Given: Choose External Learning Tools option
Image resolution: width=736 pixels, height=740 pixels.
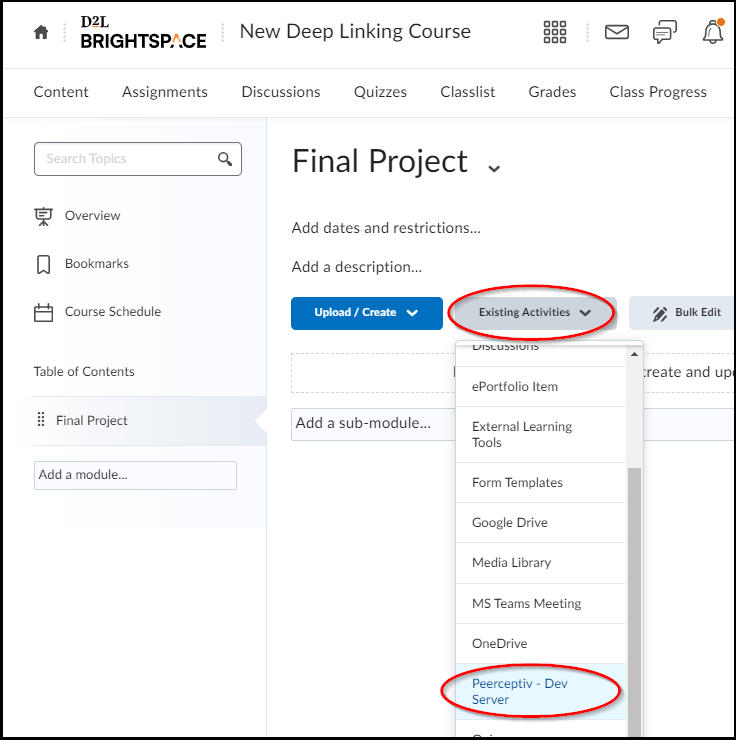Looking at the screenshot, I should pyautogui.click(x=541, y=435).
